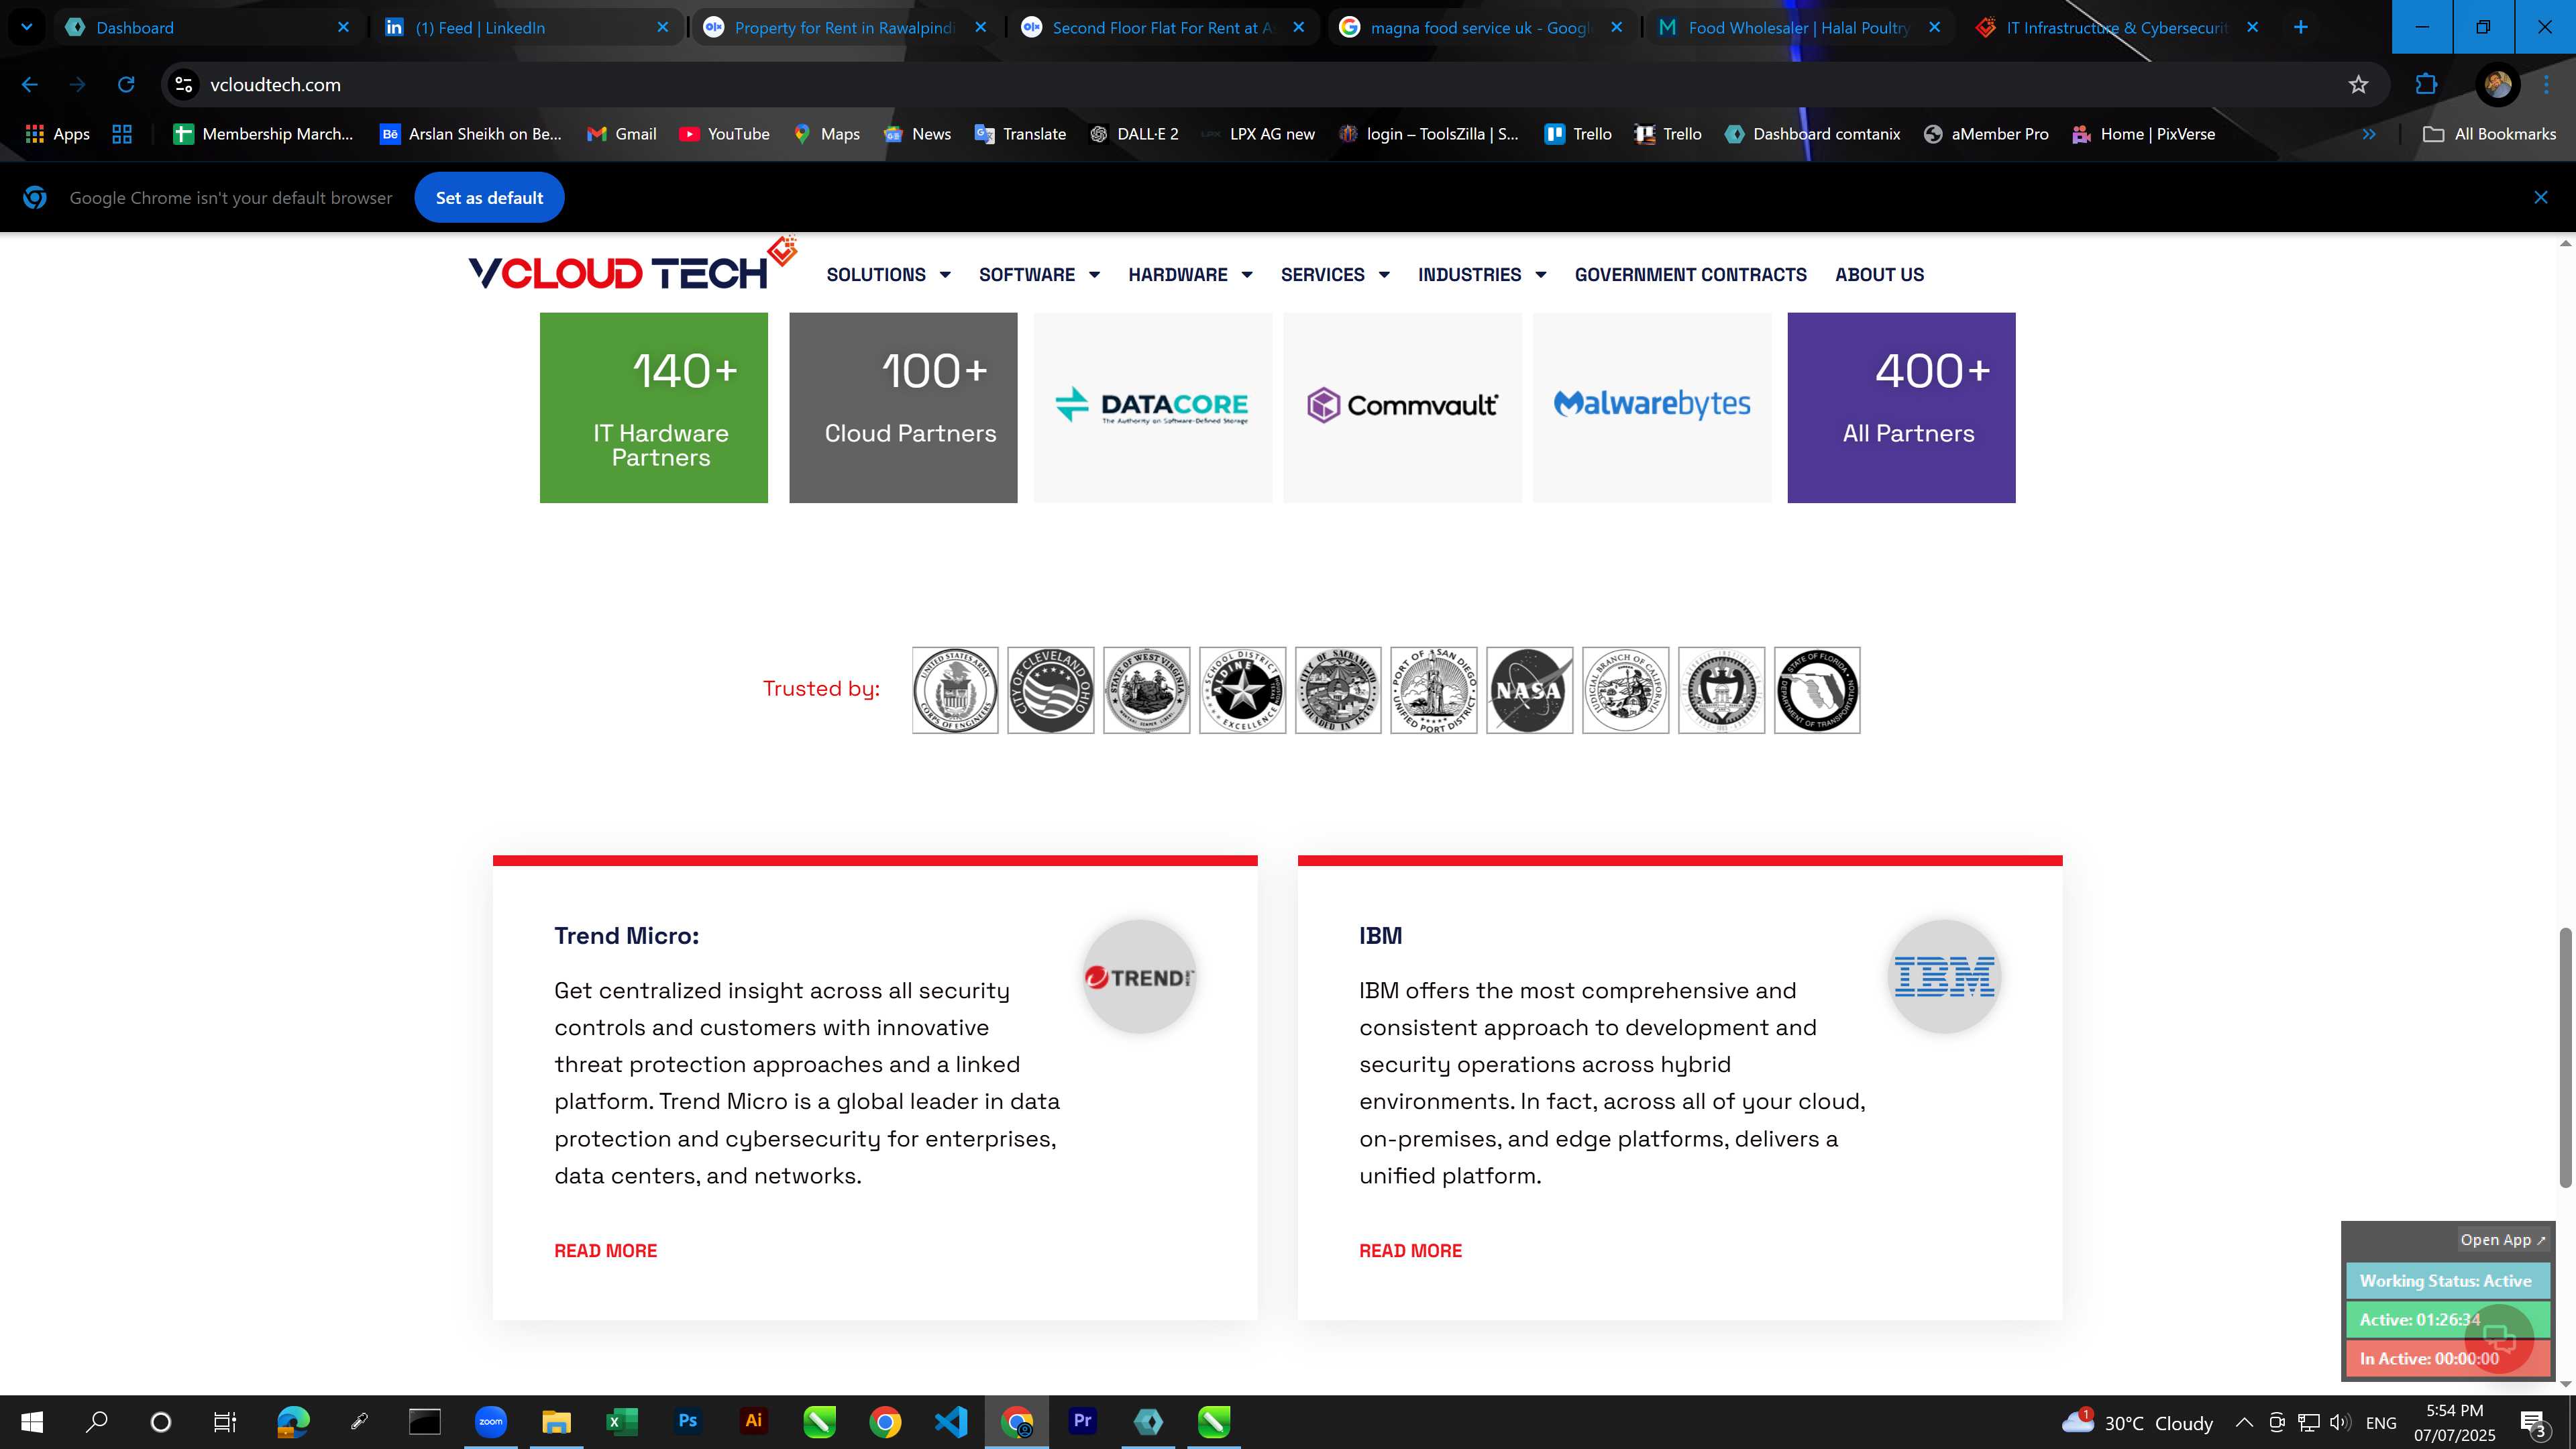Click the Port of San Diego seal
This screenshot has height=1449, width=2576.
(x=1433, y=690)
